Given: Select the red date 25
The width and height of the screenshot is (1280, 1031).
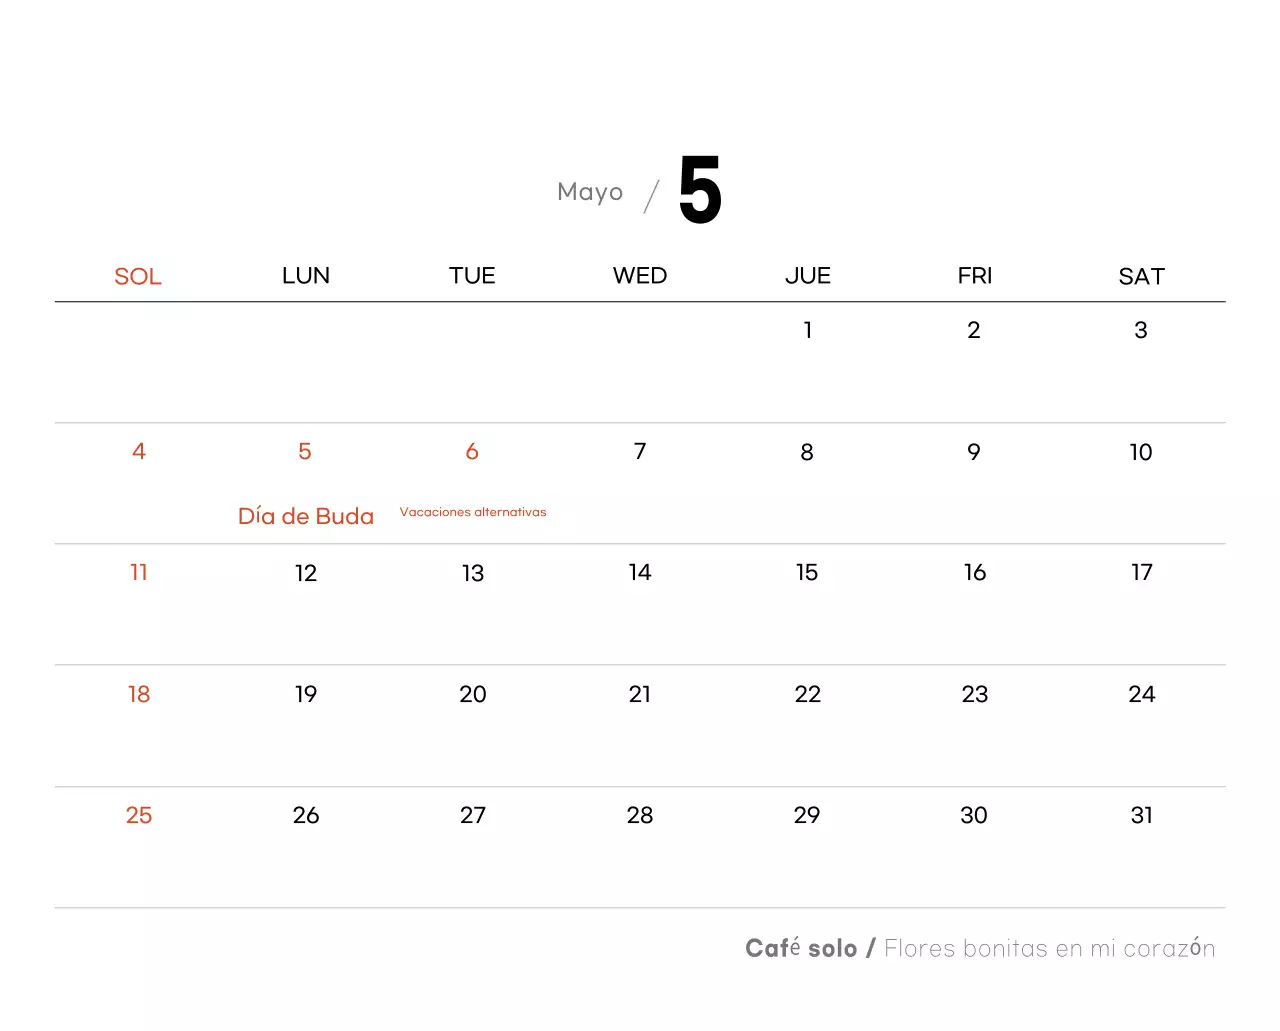Looking at the screenshot, I should point(139,816).
